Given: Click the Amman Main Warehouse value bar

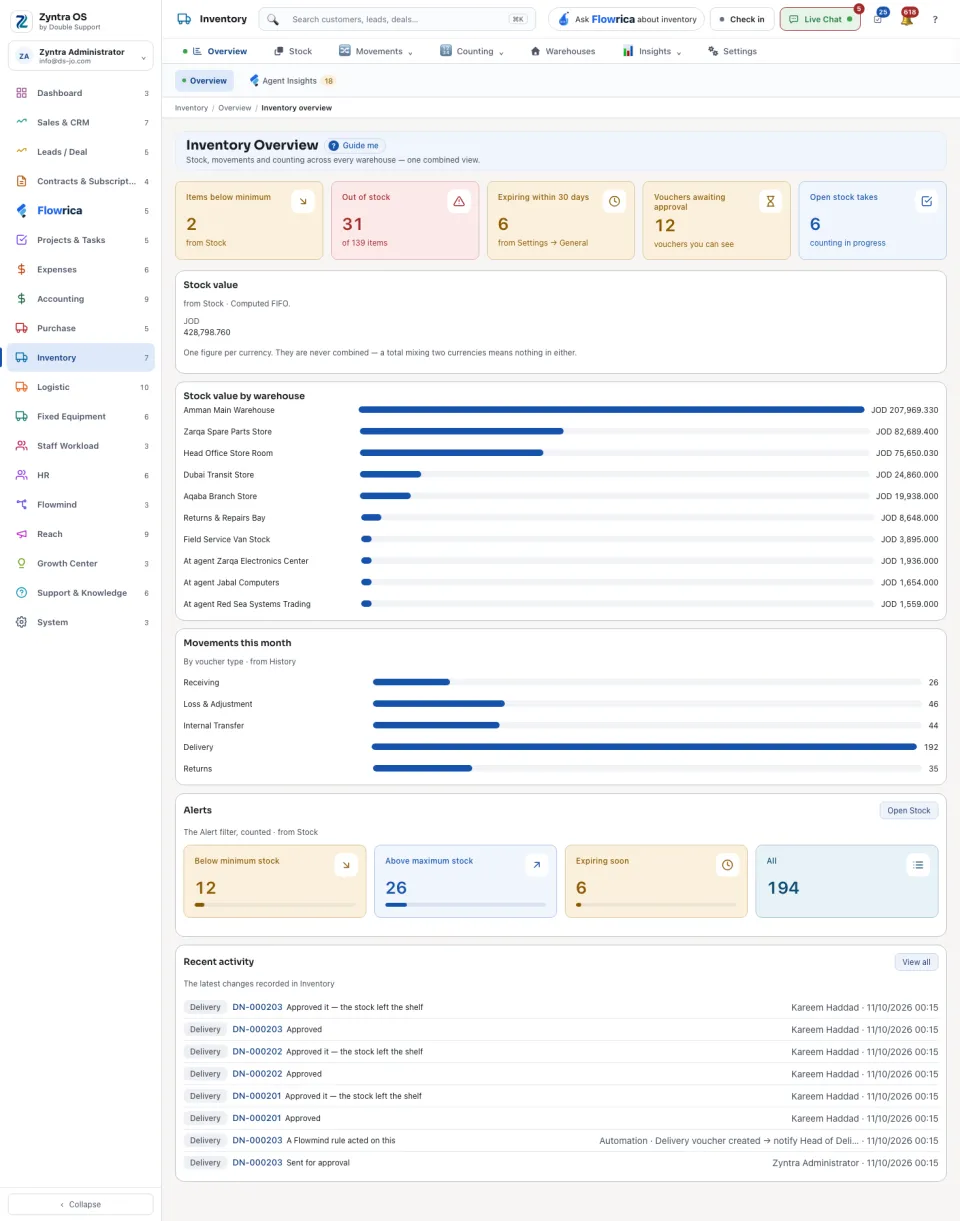Looking at the screenshot, I should [x=611, y=410].
